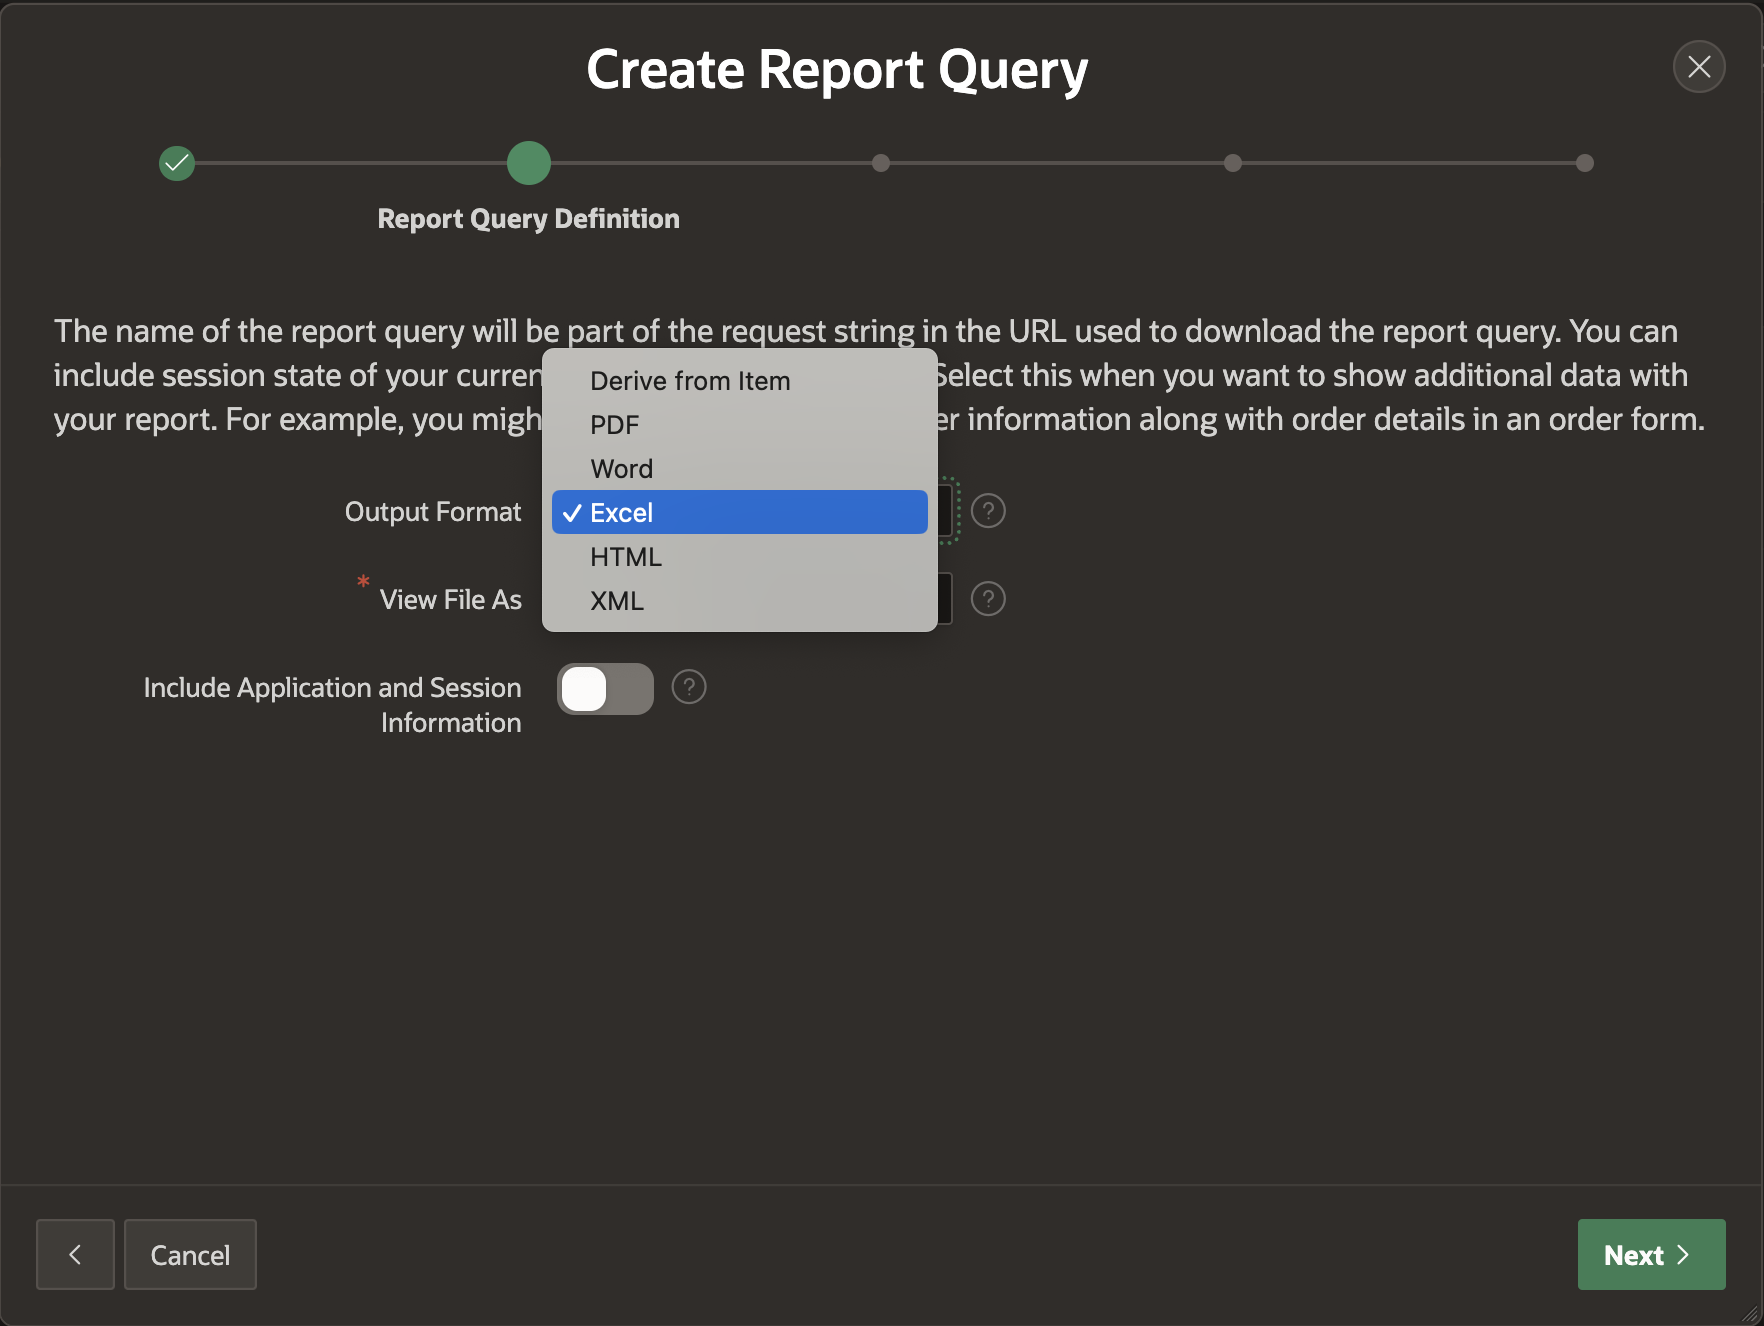This screenshot has height=1326, width=1764.
Task: Pick HTML as output format
Action: pos(626,557)
